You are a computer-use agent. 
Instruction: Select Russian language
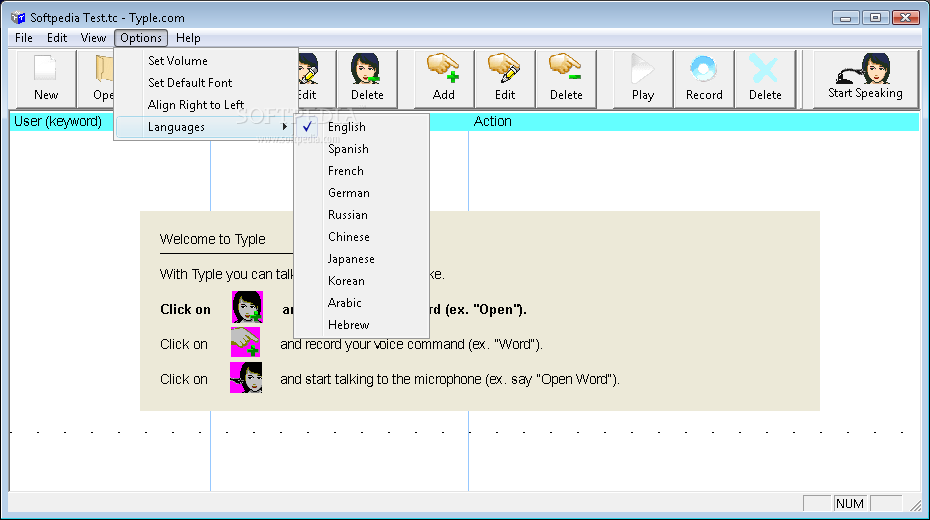361,215
